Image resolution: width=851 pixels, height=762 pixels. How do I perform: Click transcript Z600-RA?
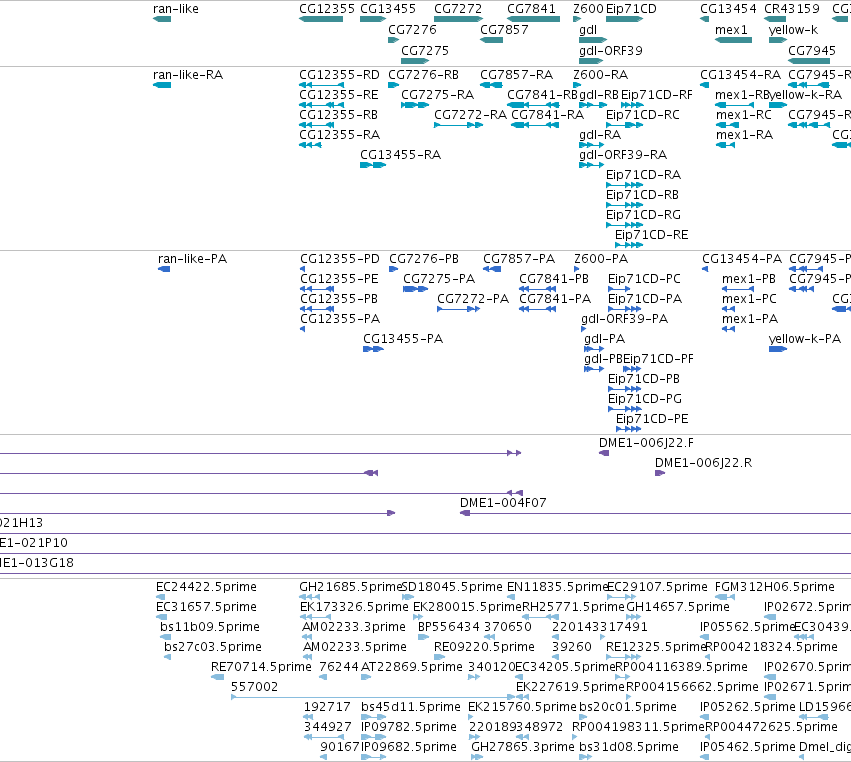click(600, 74)
